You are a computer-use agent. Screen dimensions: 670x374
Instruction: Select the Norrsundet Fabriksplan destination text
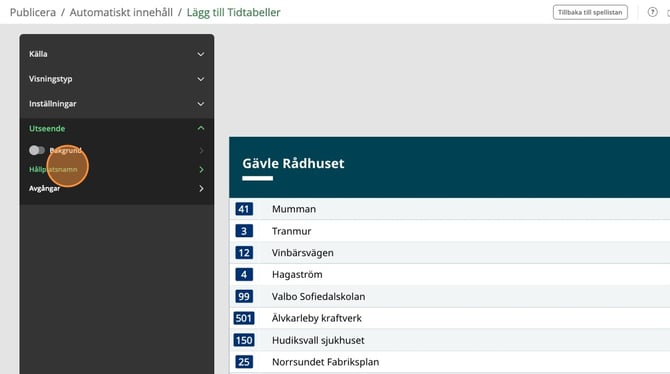click(325, 362)
